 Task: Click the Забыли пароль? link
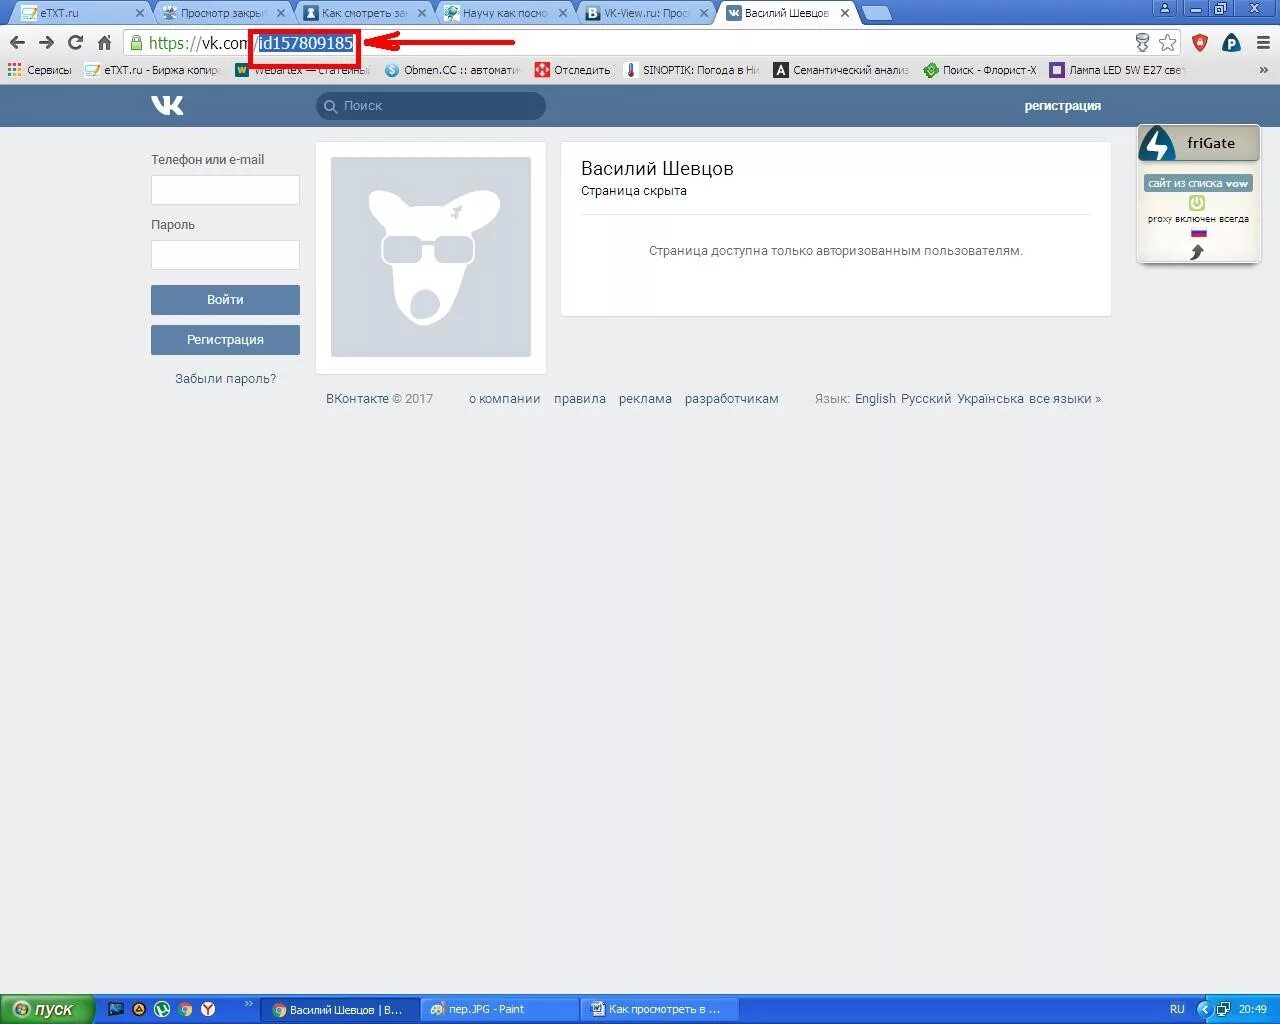(225, 379)
